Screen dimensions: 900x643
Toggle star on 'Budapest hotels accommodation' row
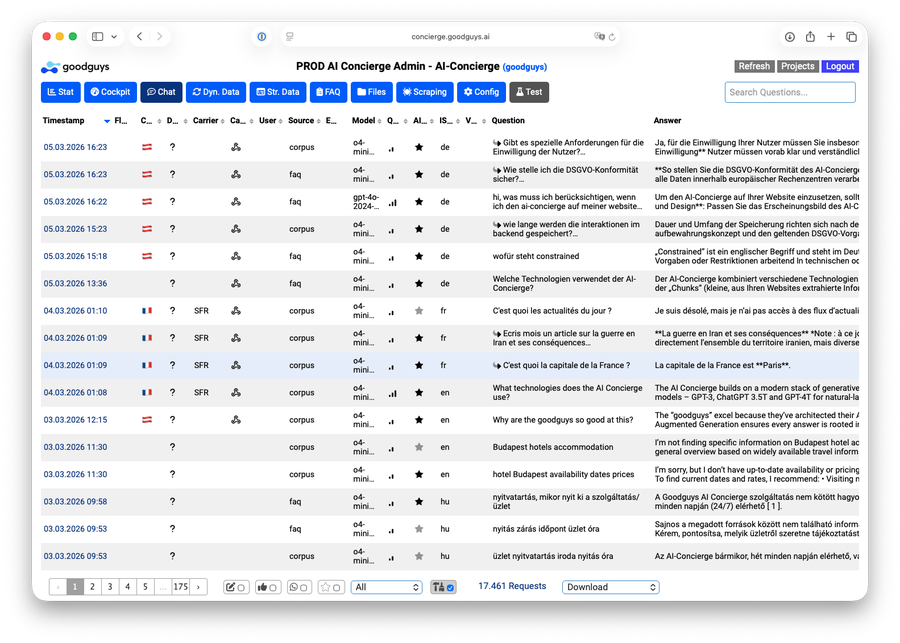click(419, 447)
